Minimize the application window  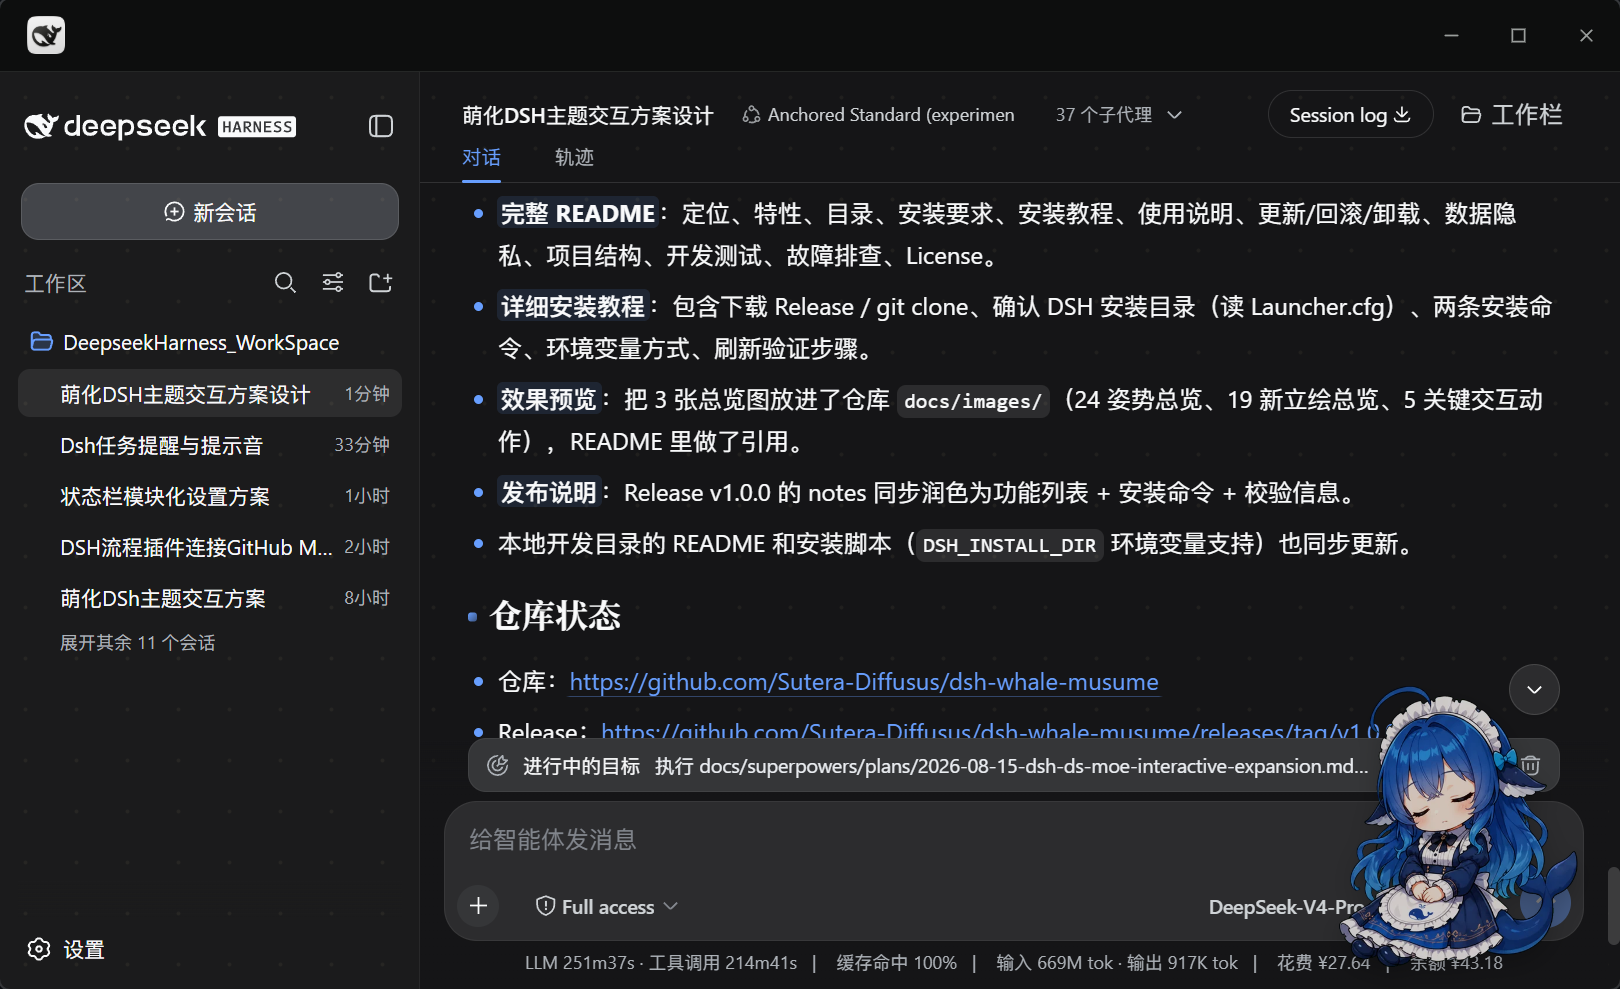tap(1451, 35)
